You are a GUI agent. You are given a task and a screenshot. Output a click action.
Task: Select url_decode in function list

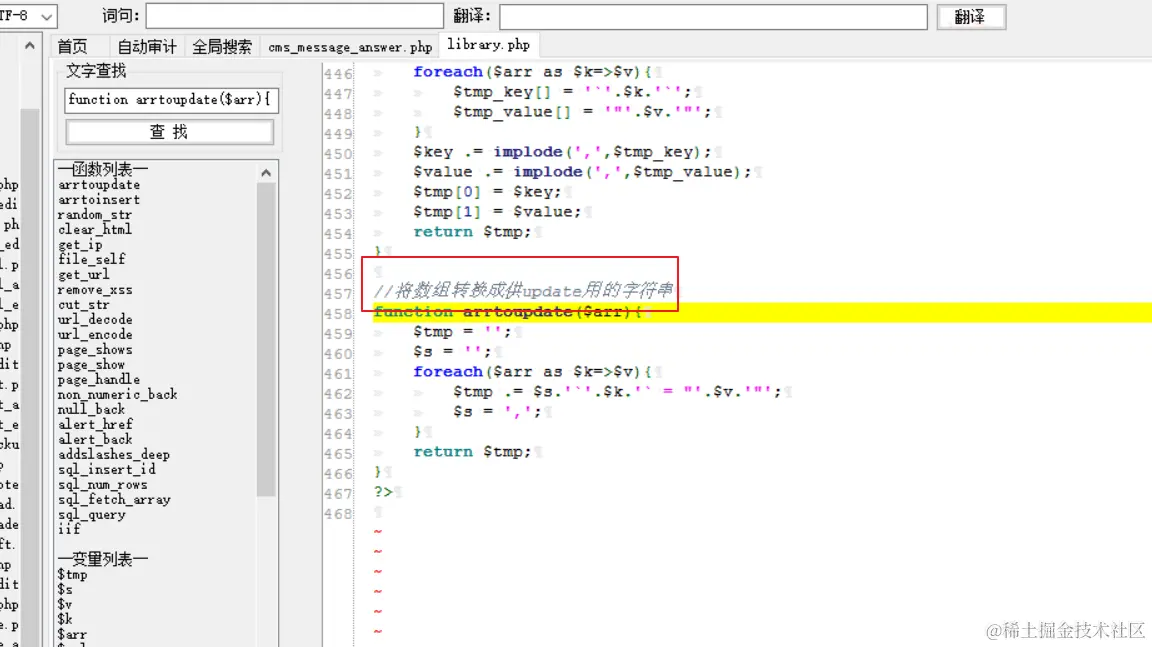coord(96,319)
